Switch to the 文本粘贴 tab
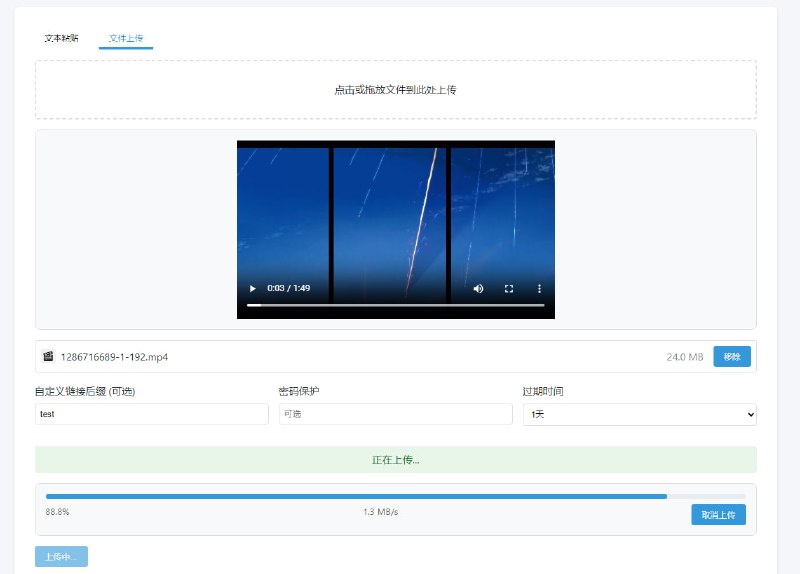 (x=61, y=38)
